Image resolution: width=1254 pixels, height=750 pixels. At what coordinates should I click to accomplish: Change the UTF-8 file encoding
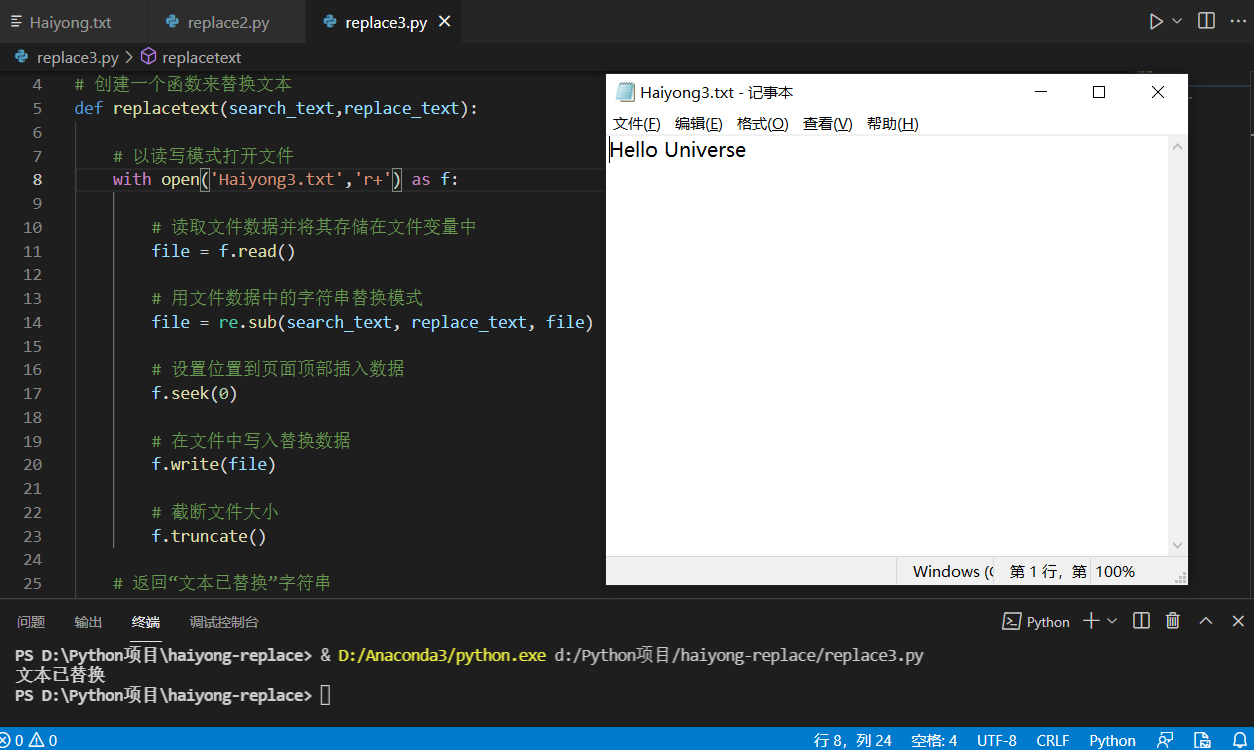996,740
